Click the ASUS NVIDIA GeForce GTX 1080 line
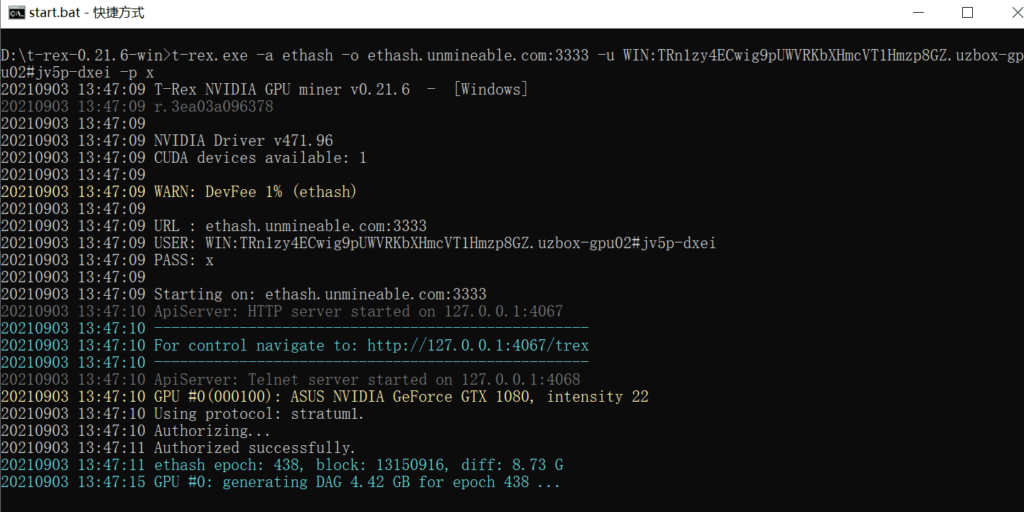This screenshot has height=512, width=1024. click(x=400, y=397)
